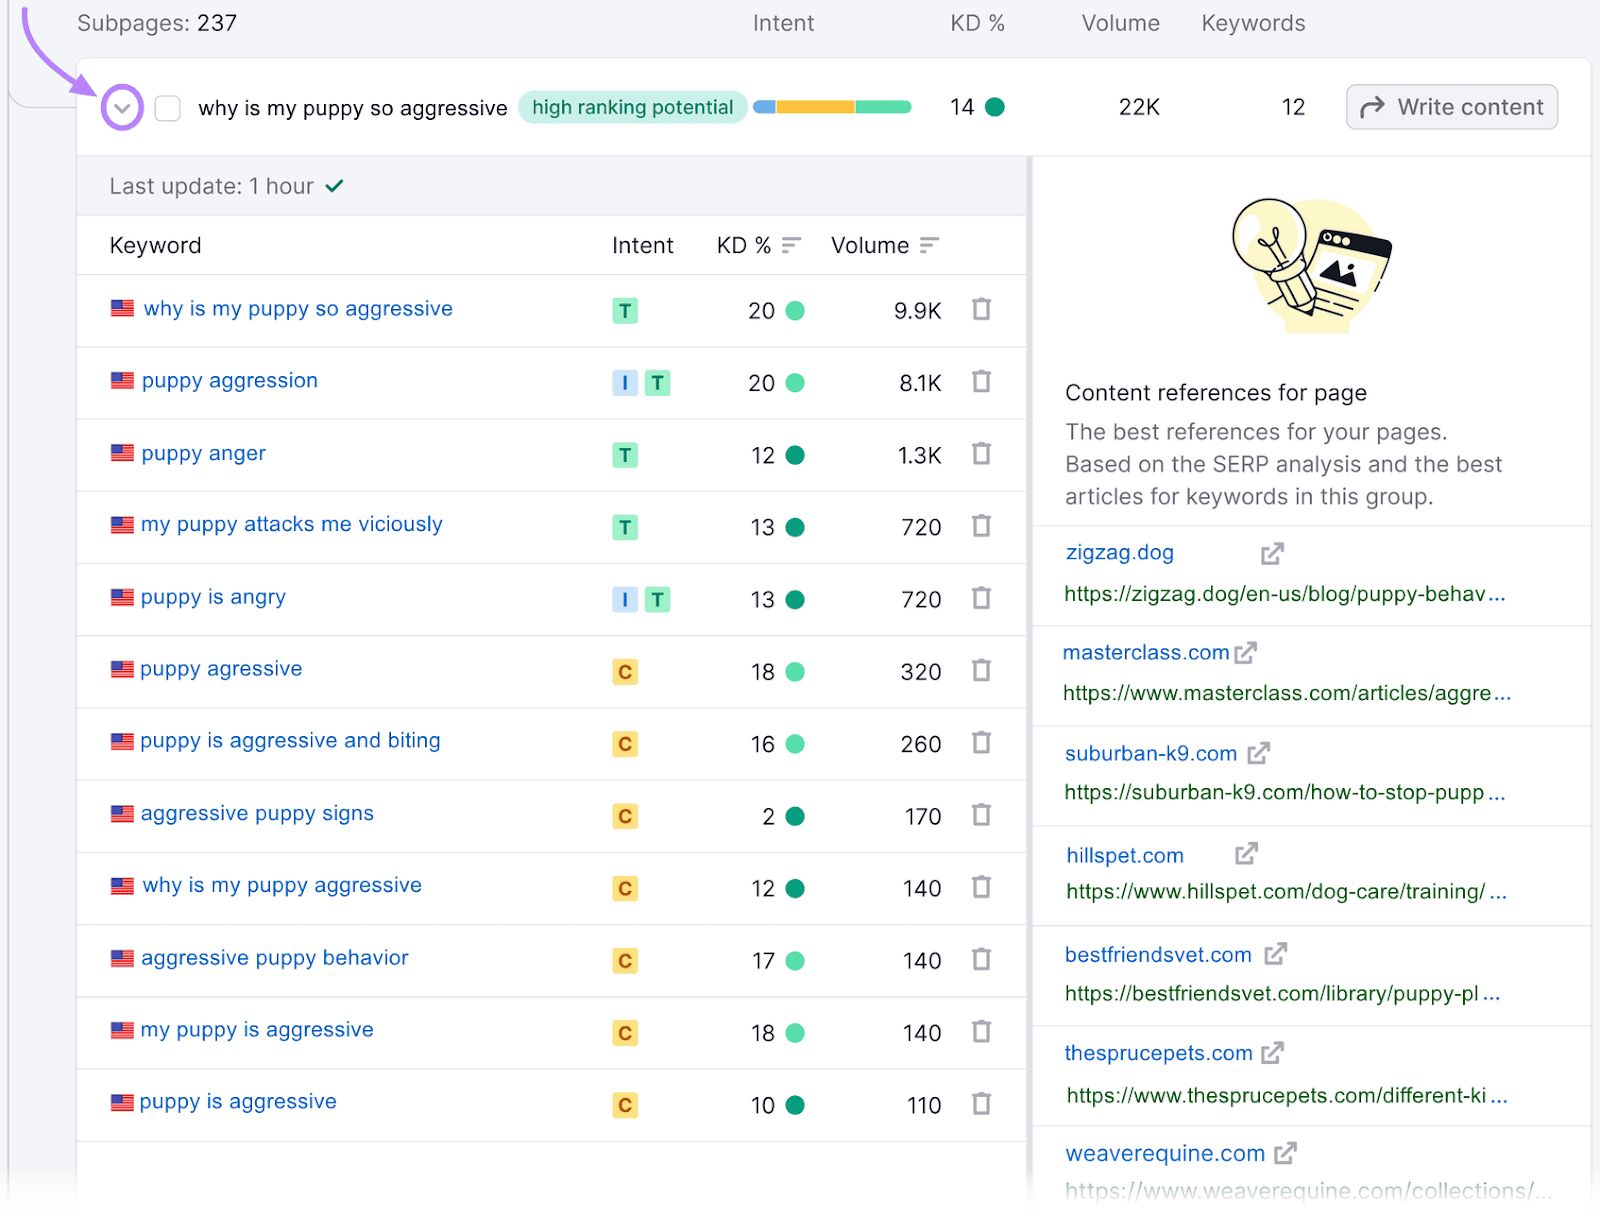Image resolution: width=1600 pixels, height=1217 pixels.
Task: Click the C intent badge on "puppy agressive"
Action: [x=625, y=671]
